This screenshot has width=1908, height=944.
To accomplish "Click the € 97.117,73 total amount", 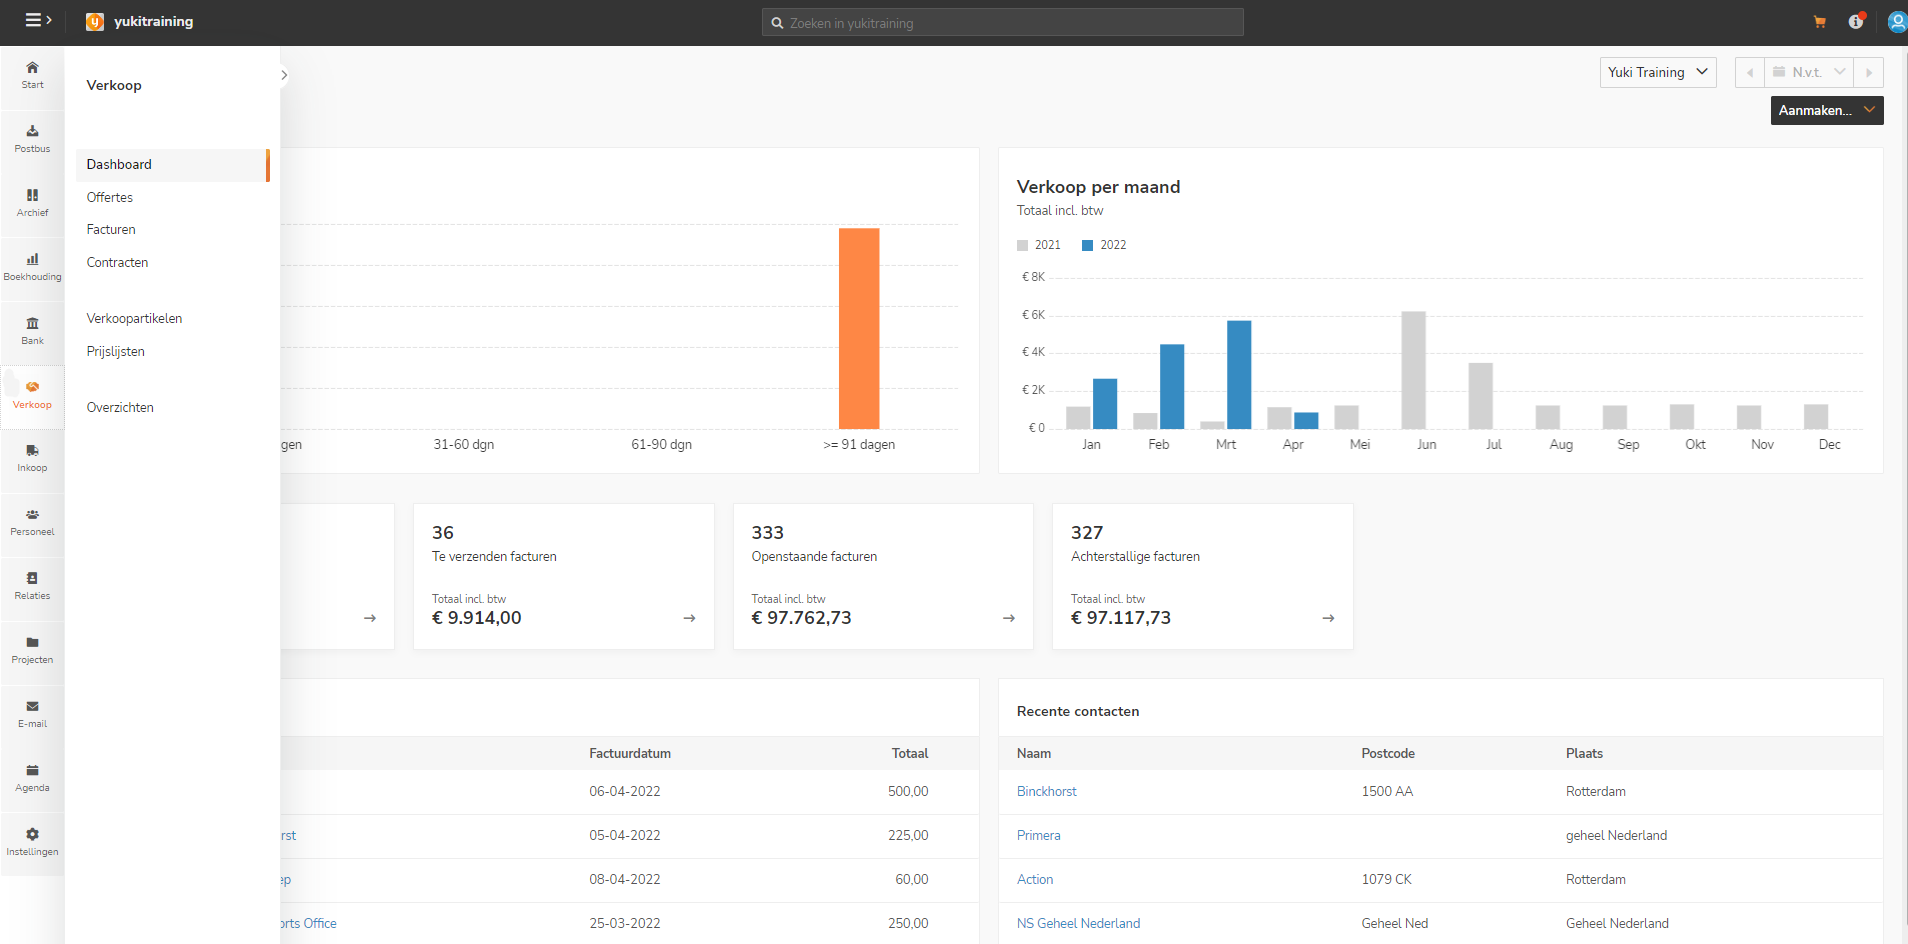I will [1121, 618].
